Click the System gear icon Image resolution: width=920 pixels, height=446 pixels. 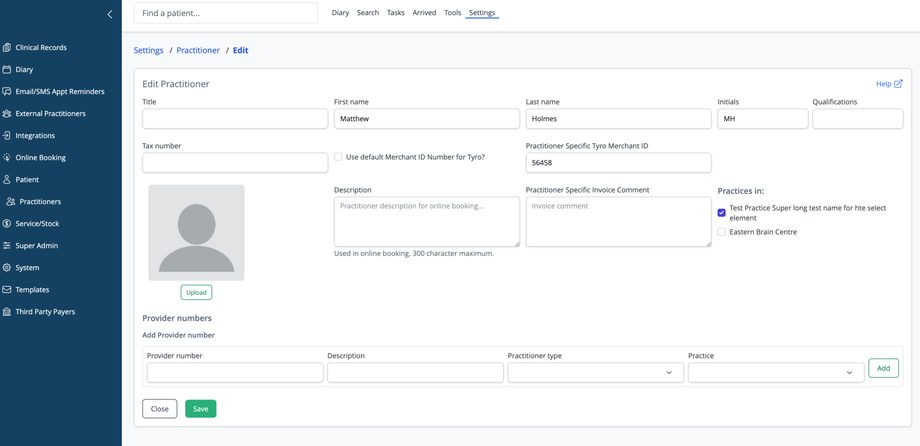point(7,268)
